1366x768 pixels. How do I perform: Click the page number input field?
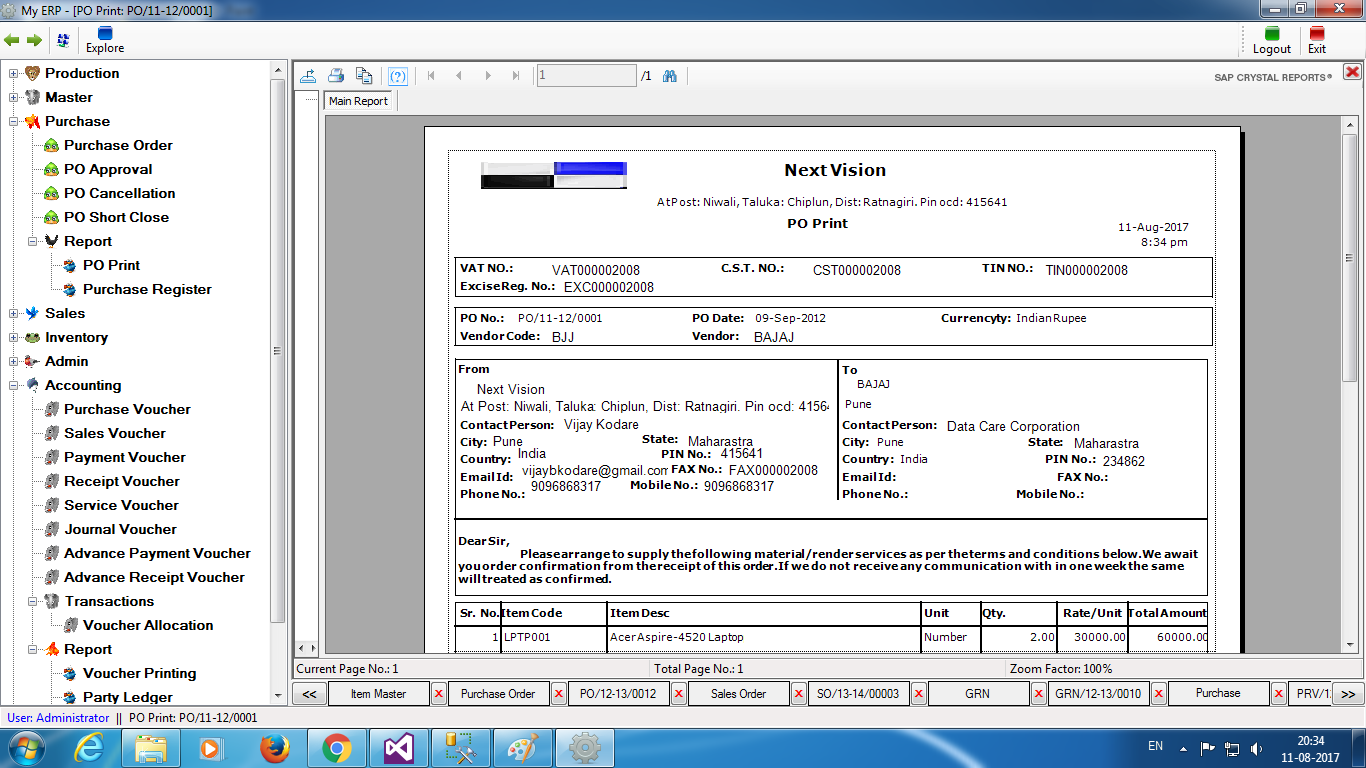click(x=586, y=76)
